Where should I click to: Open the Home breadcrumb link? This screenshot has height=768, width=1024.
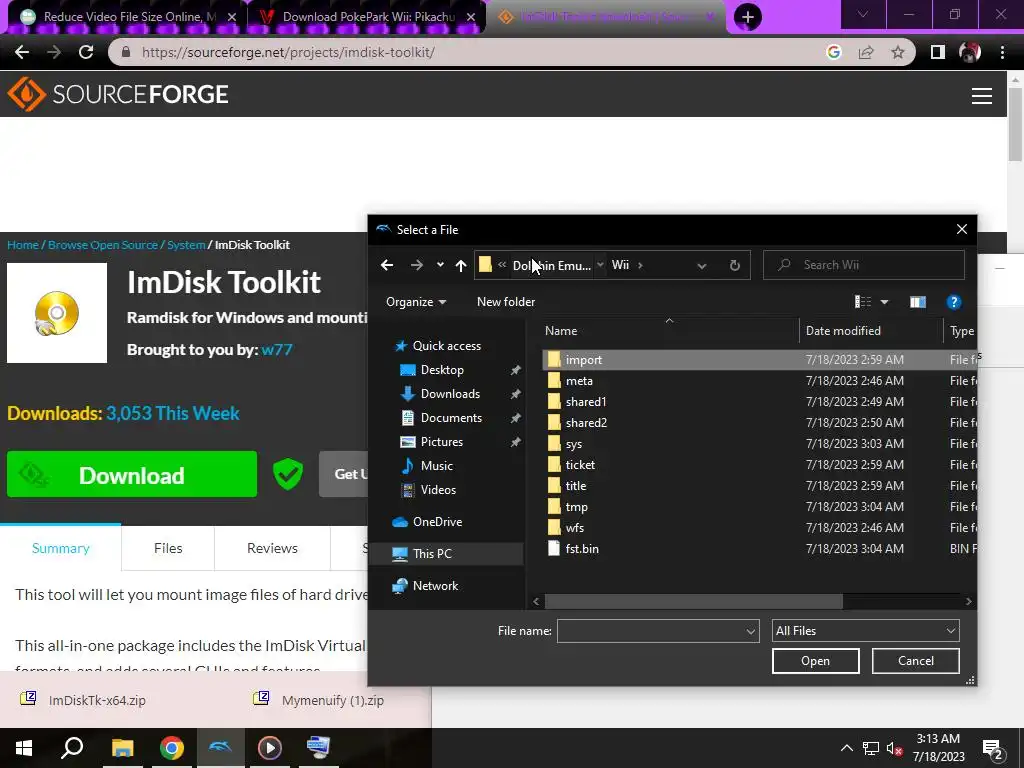tap(23, 245)
